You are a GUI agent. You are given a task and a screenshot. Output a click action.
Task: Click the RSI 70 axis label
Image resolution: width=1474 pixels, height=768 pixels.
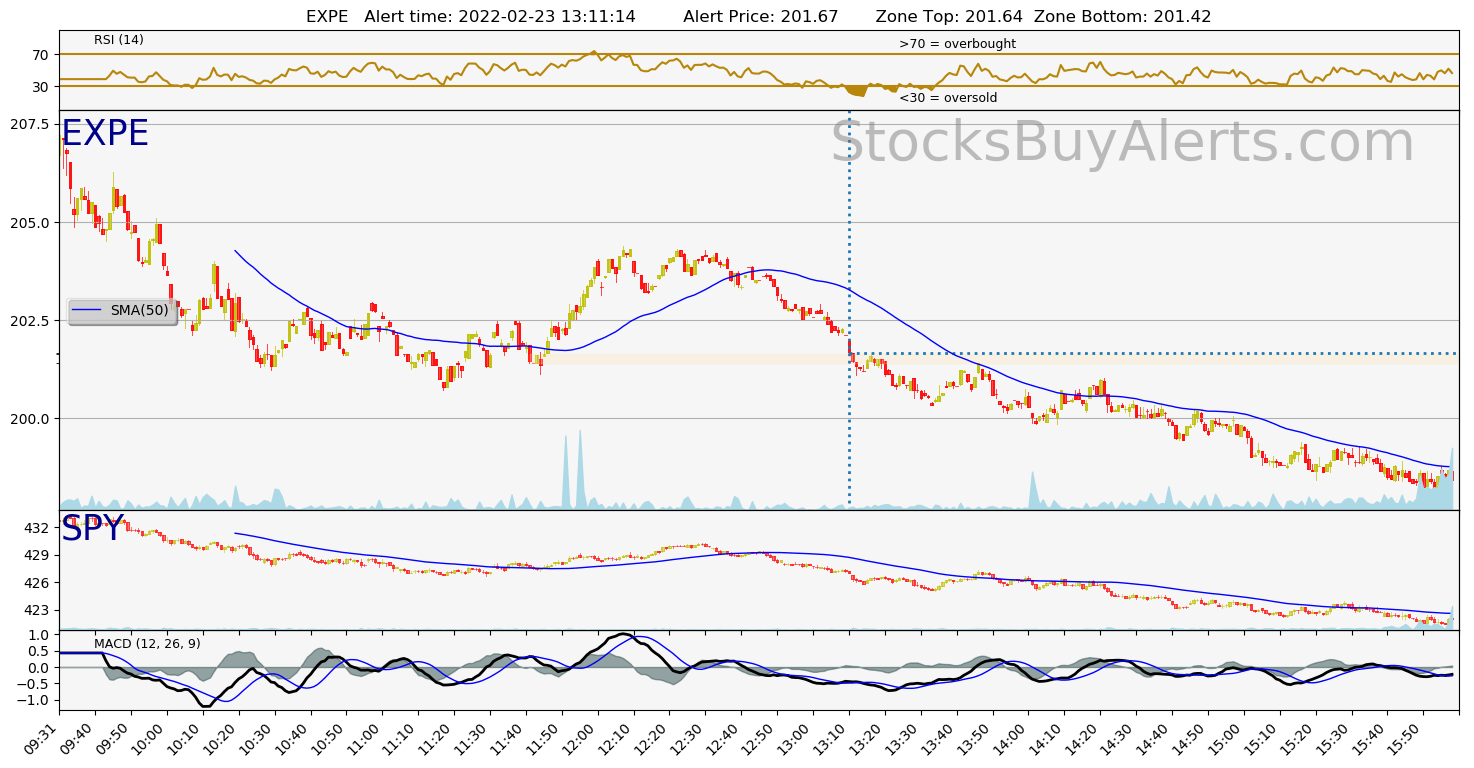coord(39,55)
